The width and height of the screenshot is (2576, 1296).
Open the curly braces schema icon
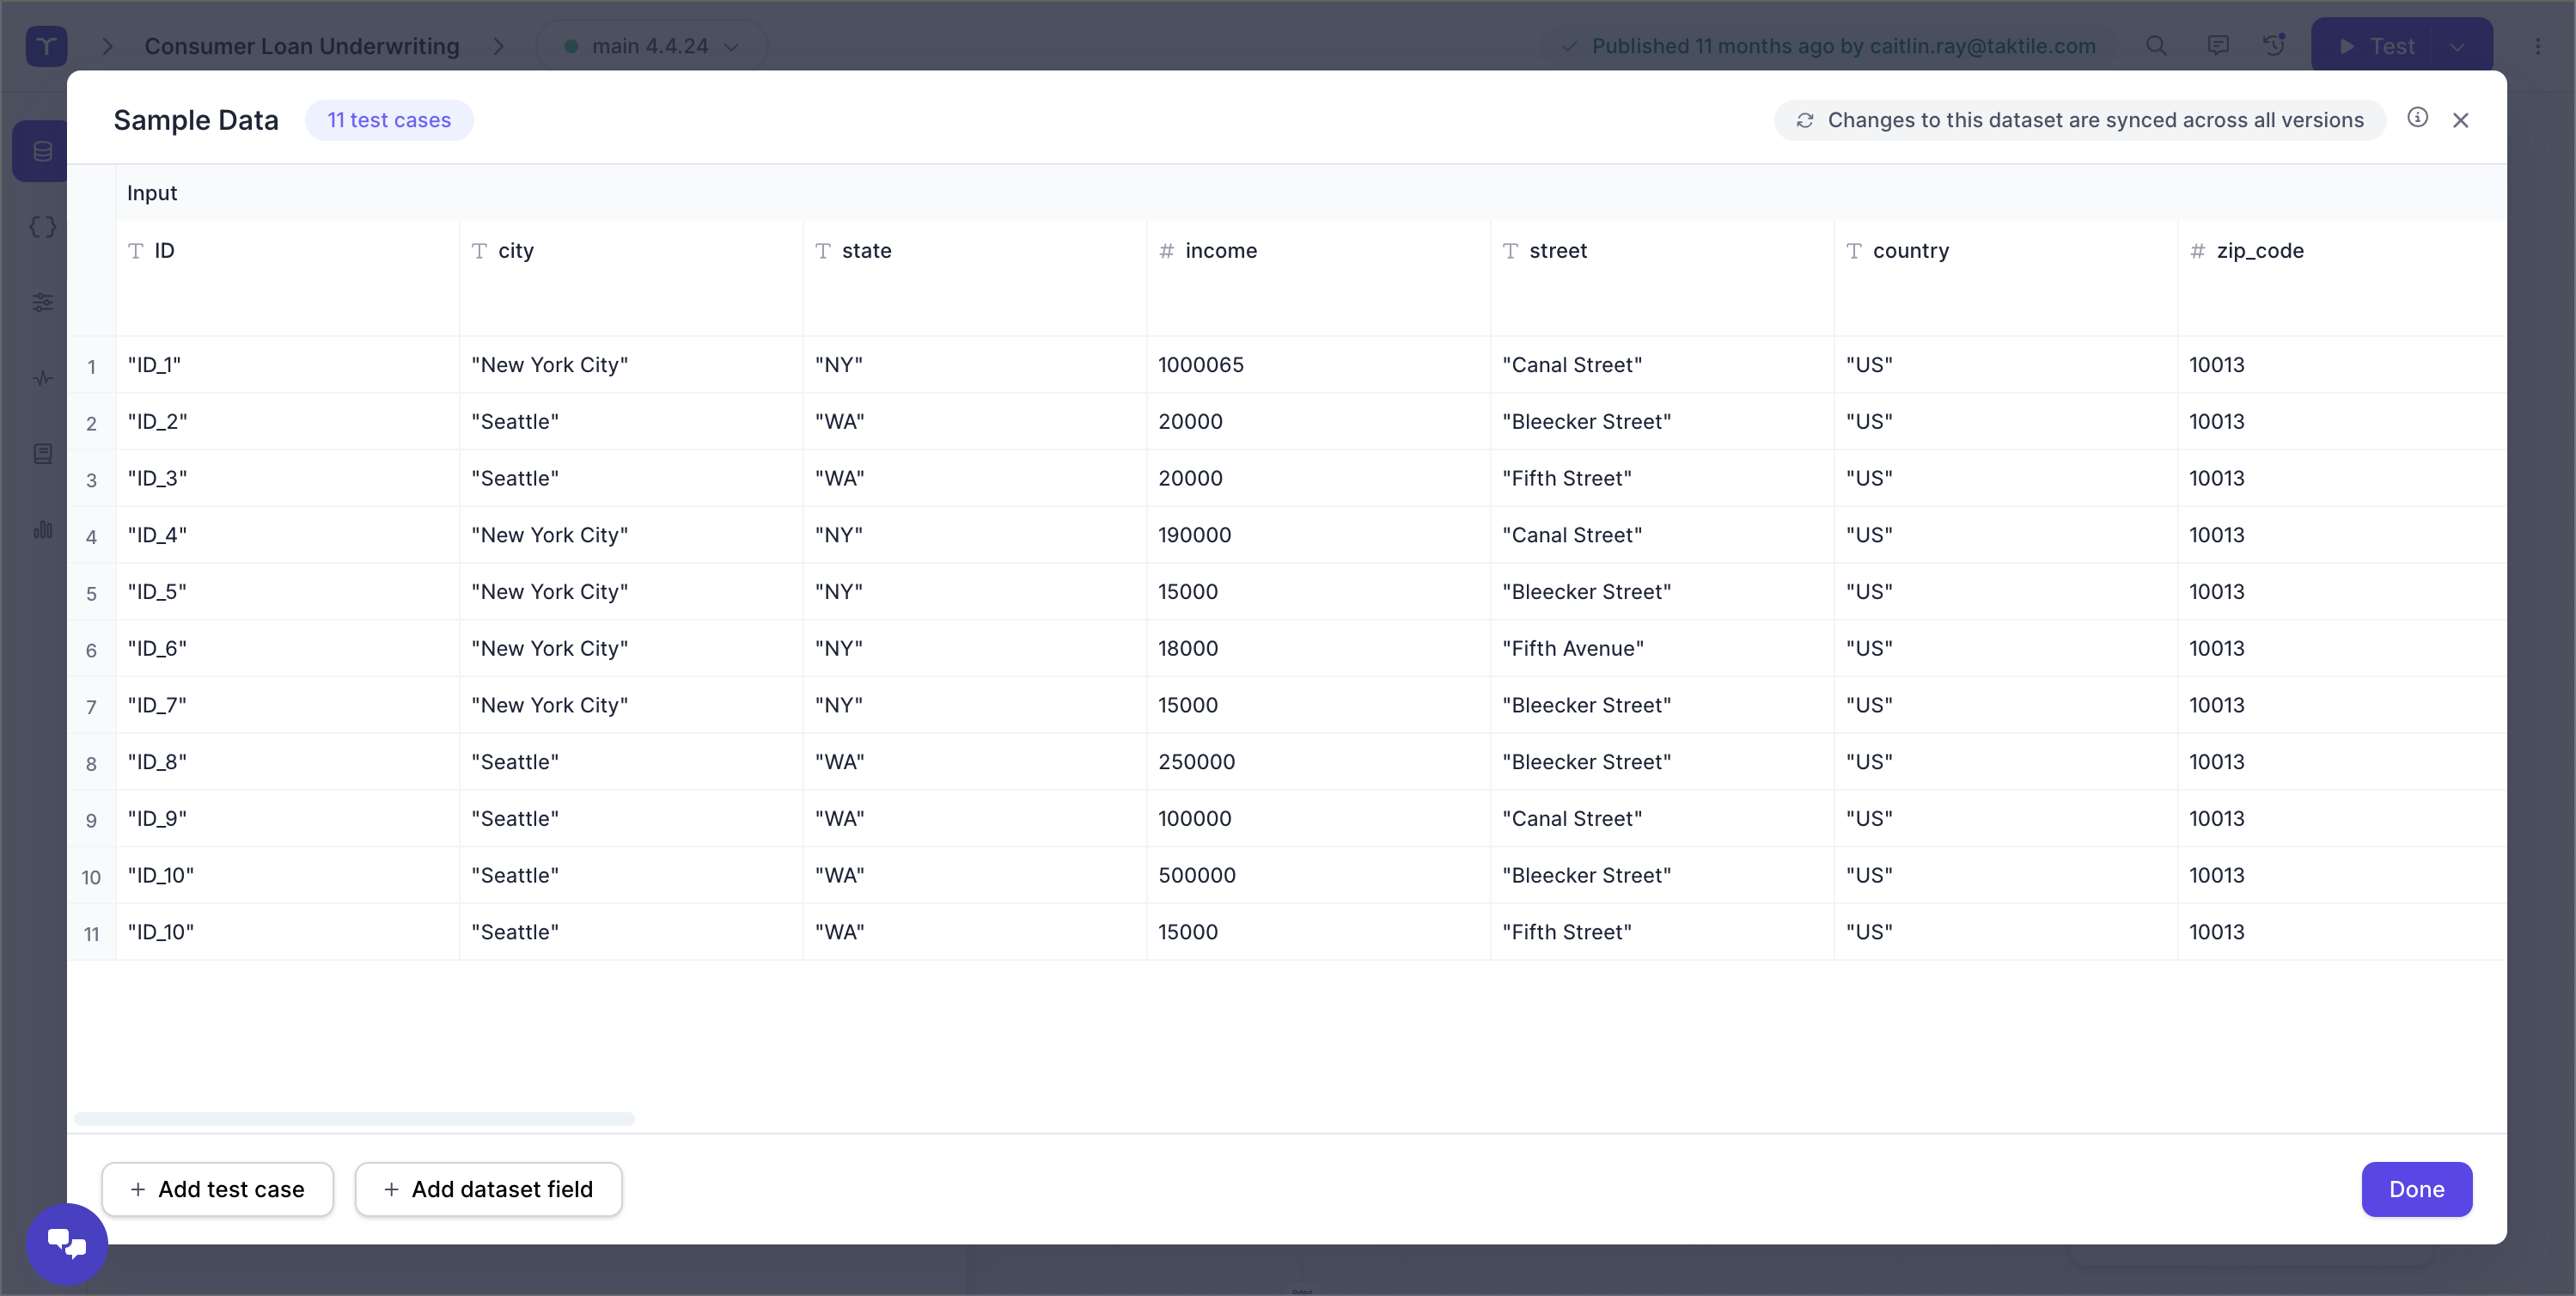[x=42, y=227]
